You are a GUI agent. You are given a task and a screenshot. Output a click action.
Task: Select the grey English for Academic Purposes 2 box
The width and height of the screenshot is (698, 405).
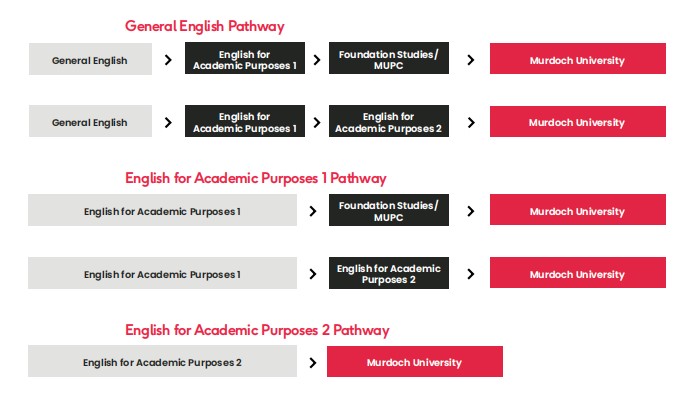tap(162, 362)
